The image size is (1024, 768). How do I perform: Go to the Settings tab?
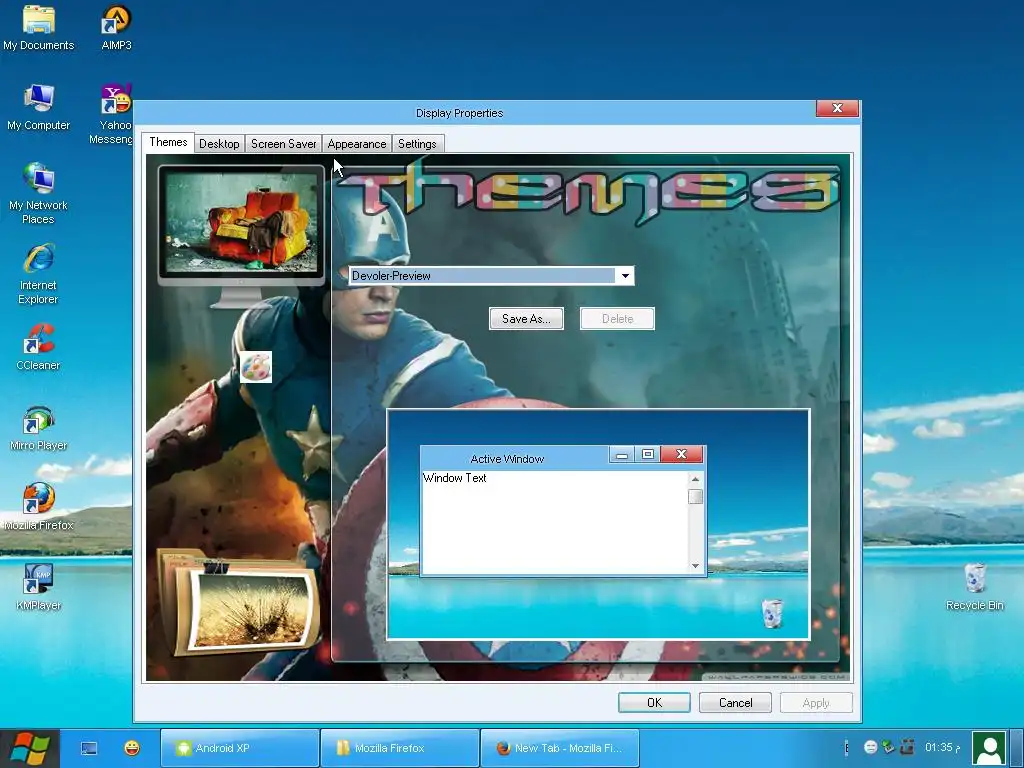(x=417, y=144)
